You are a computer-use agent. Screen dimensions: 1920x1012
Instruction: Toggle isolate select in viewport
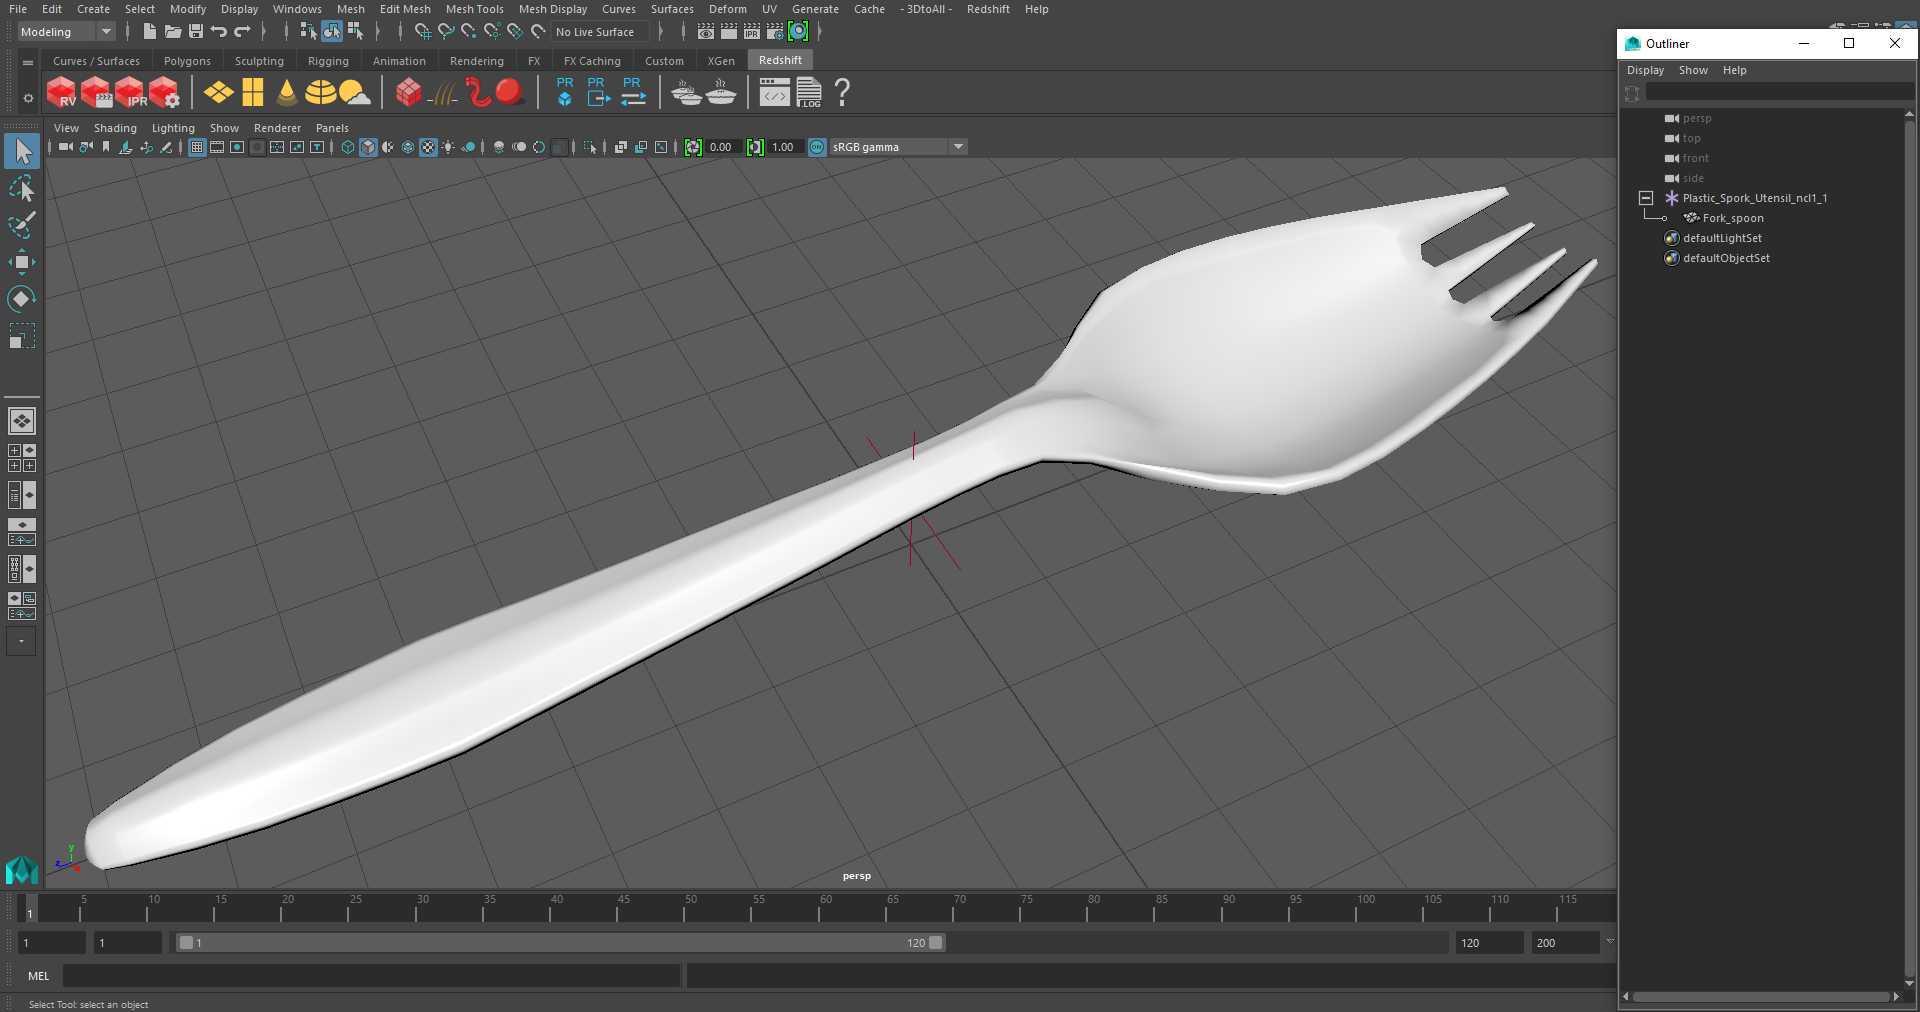point(590,147)
